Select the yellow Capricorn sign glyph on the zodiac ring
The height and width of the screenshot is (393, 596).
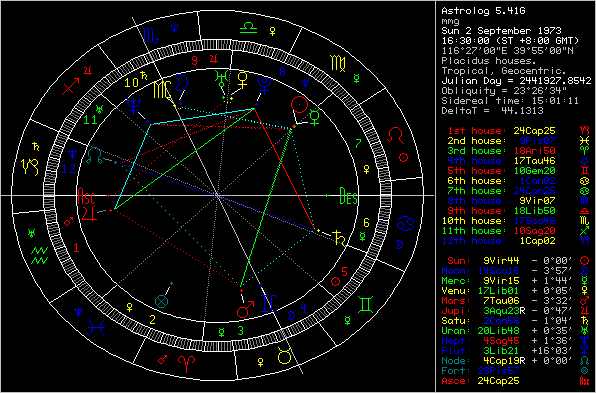click(x=31, y=168)
